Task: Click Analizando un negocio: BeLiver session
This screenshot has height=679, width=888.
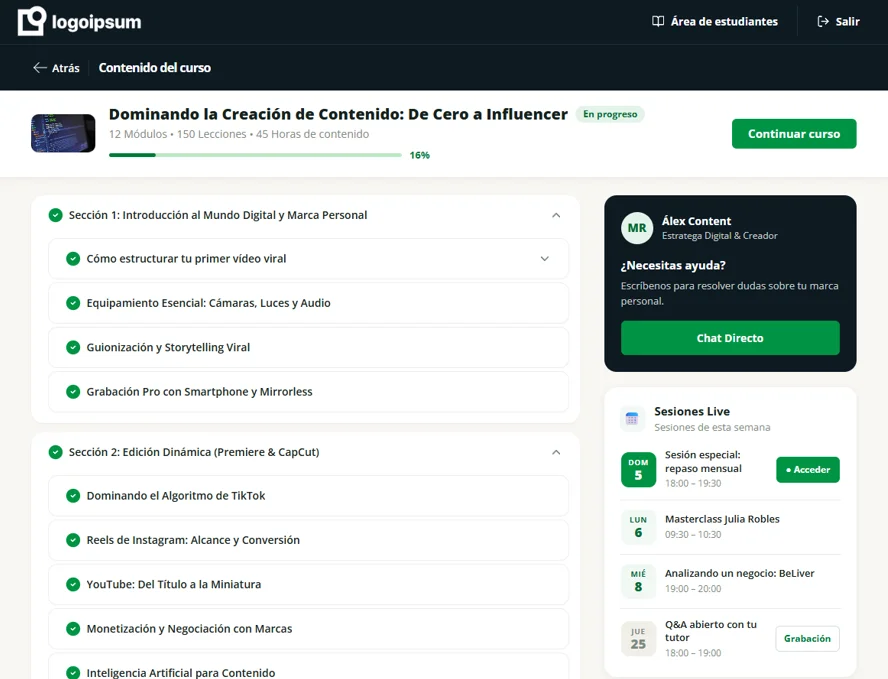Action: pyautogui.click(x=740, y=574)
